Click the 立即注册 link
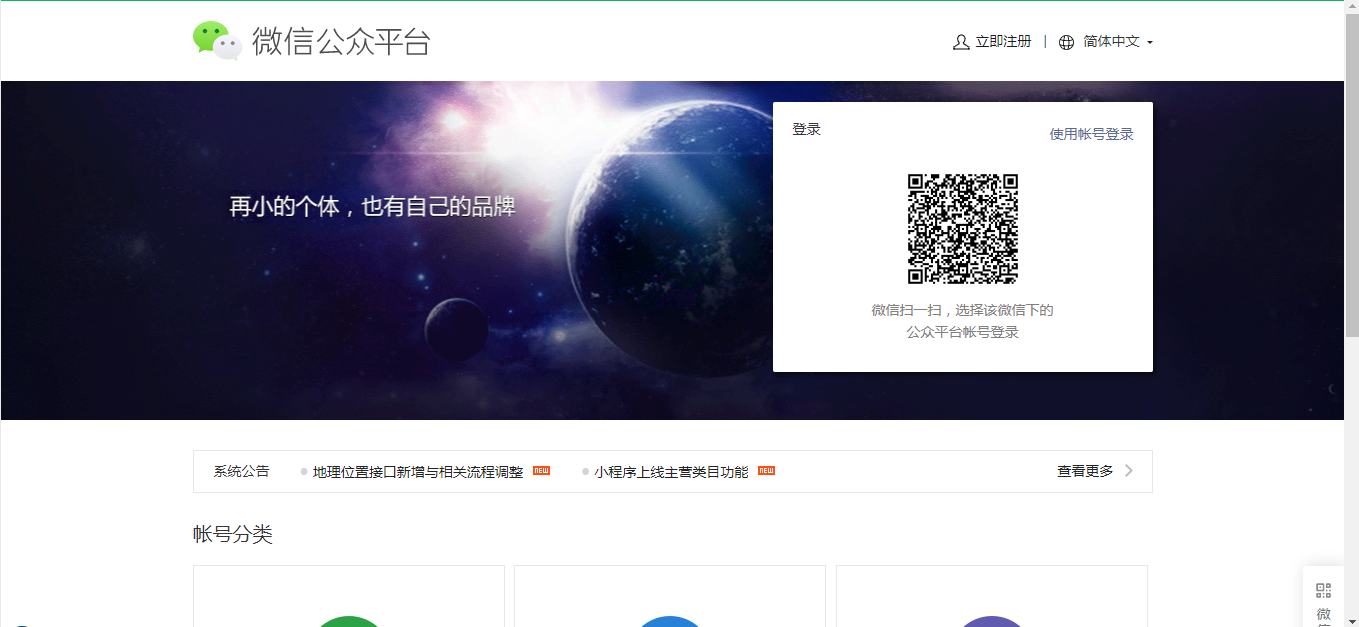1359x627 pixels. (x=1003, y=42)
